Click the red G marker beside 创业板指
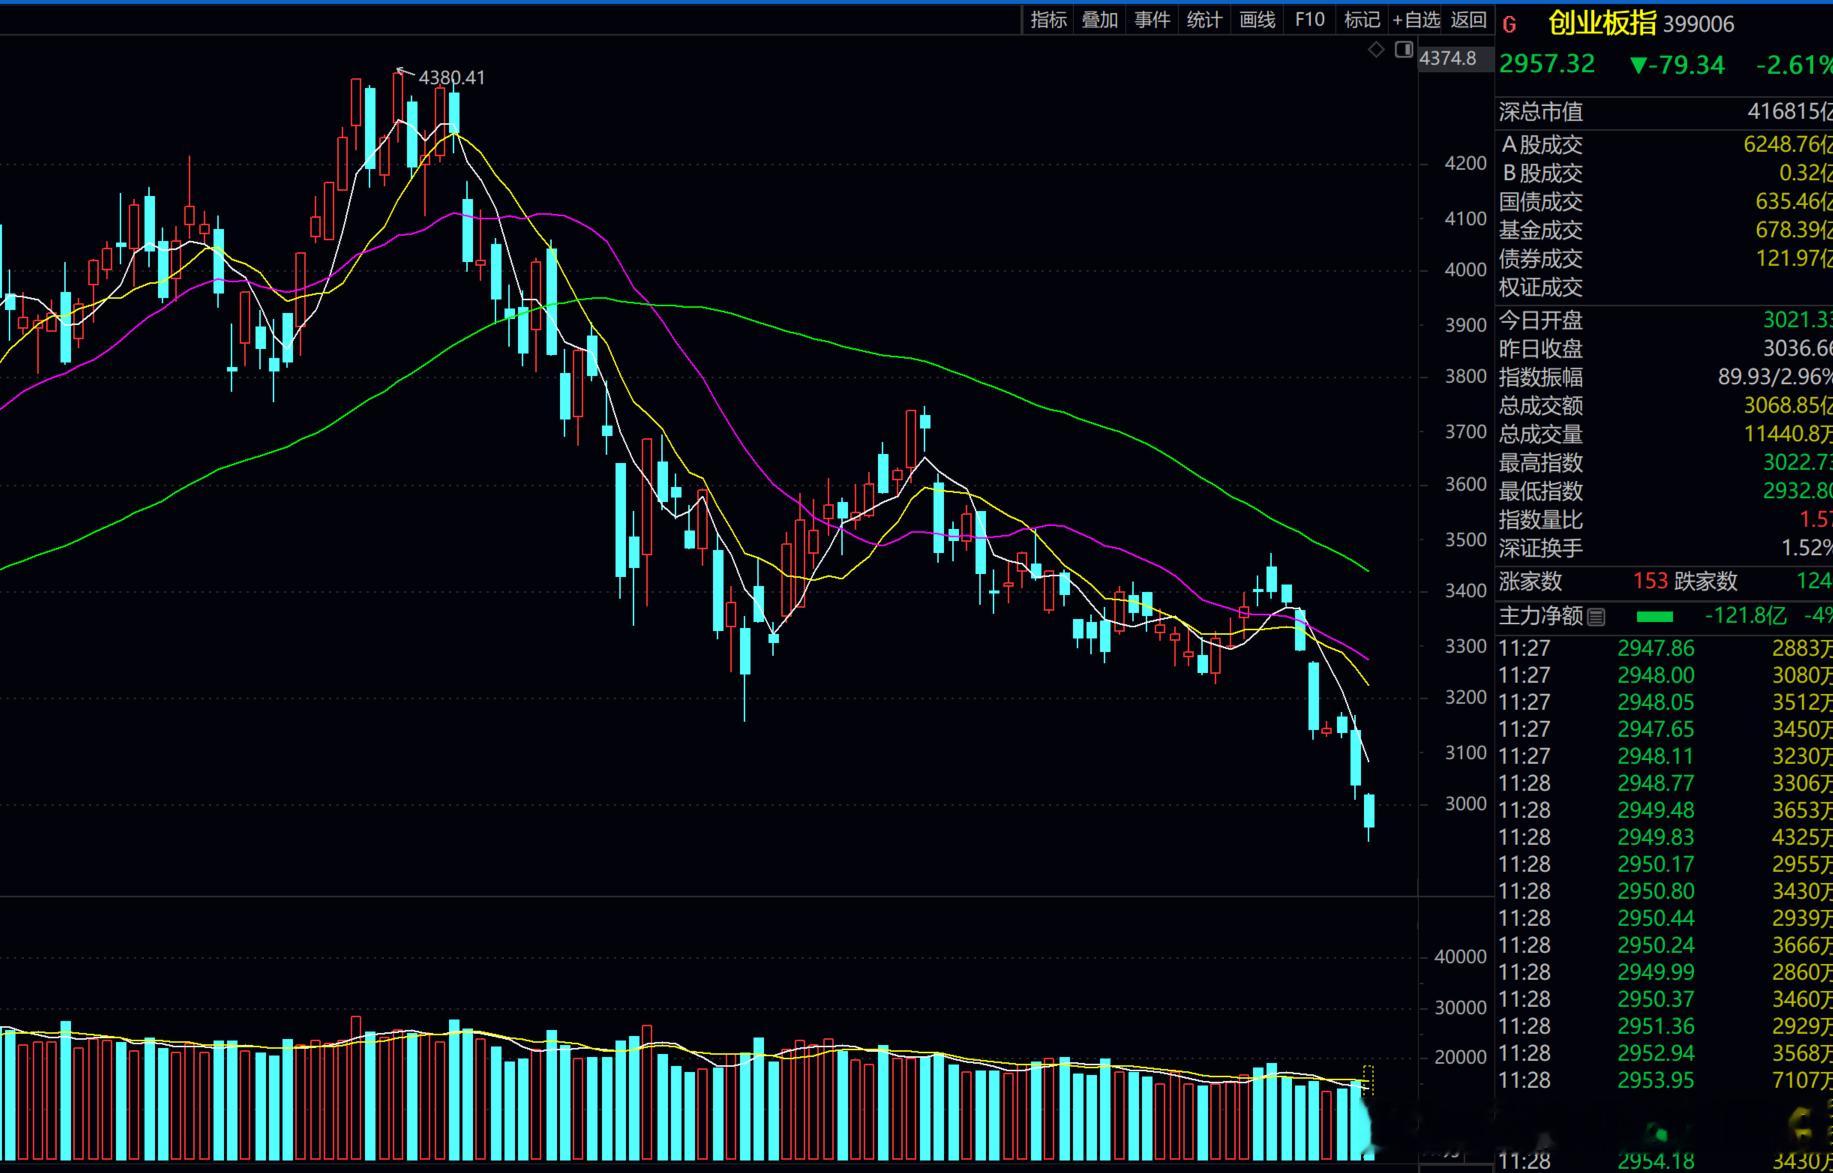The height and width of the screenshot is (1173, 1833). (x=1510, y=25)
